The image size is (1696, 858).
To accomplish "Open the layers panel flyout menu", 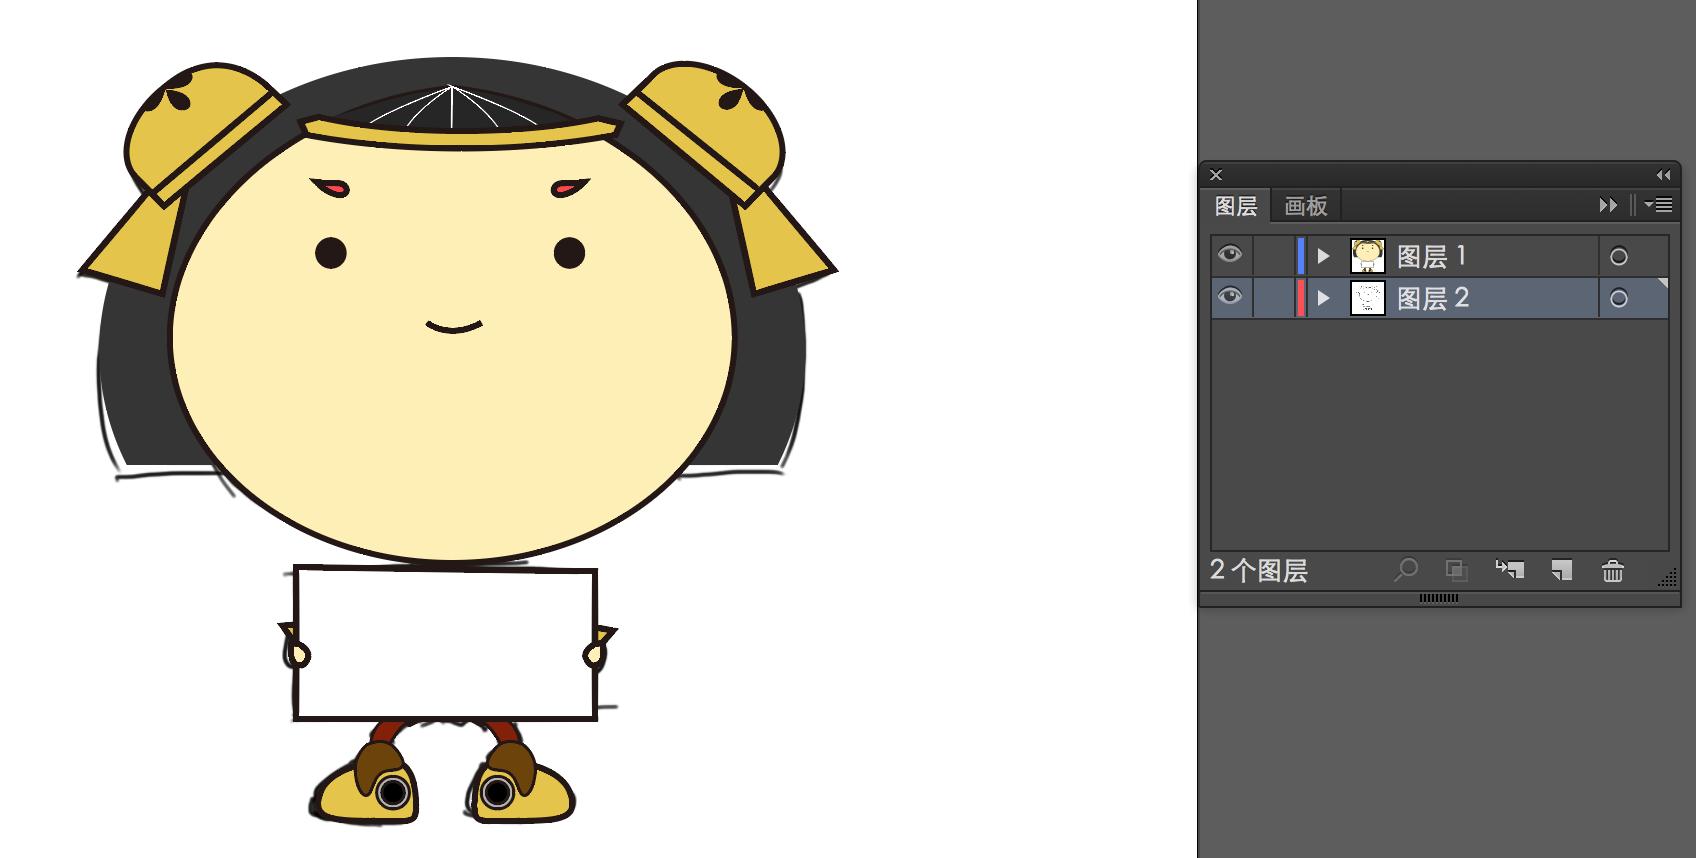I will 1659,205.
